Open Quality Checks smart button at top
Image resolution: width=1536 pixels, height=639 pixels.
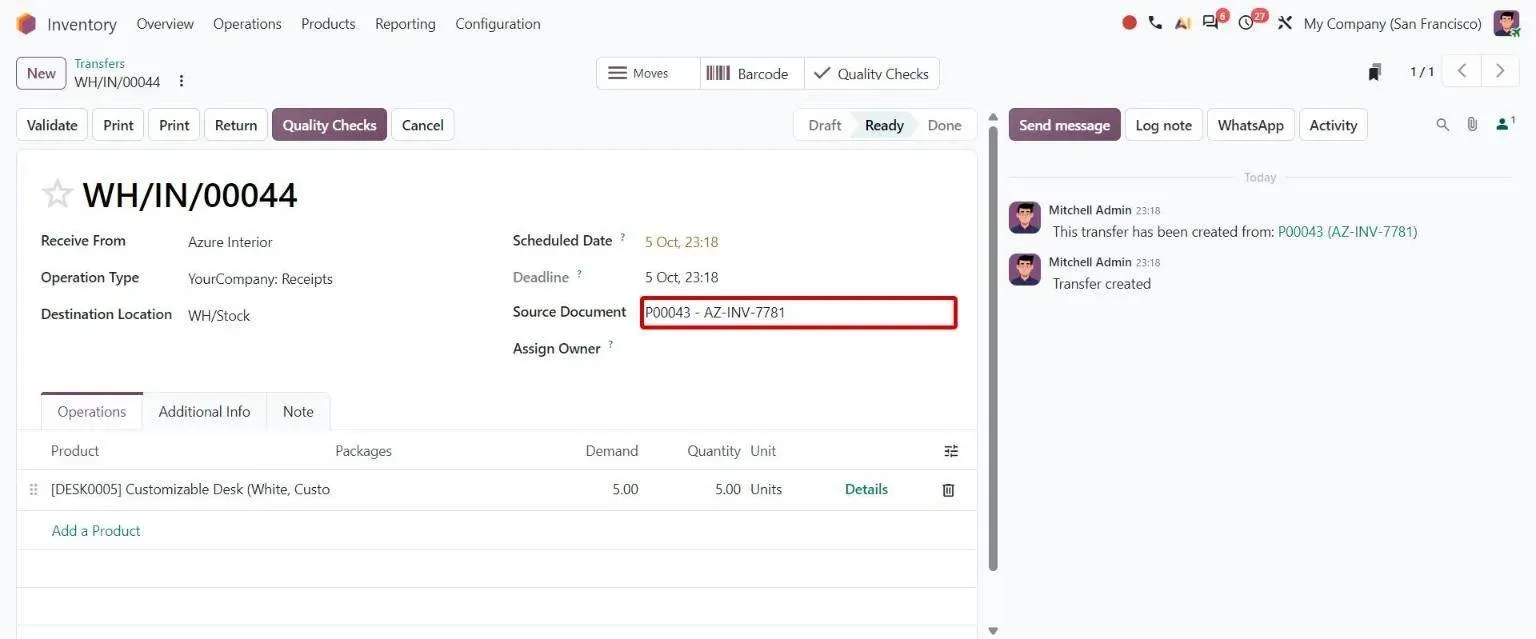(x=871, y=73)
